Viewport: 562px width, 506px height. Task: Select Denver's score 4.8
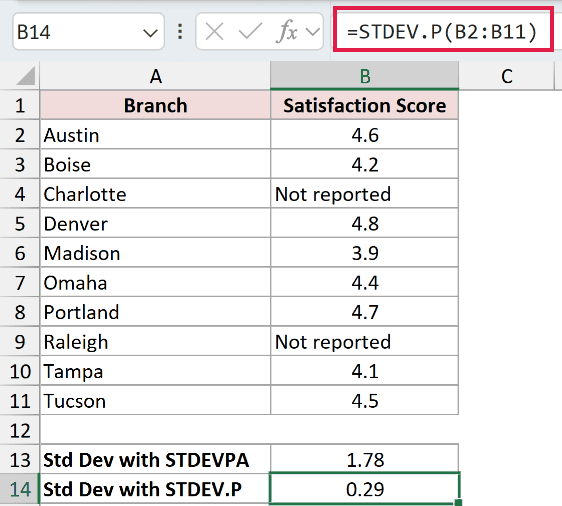pos(365,223)
